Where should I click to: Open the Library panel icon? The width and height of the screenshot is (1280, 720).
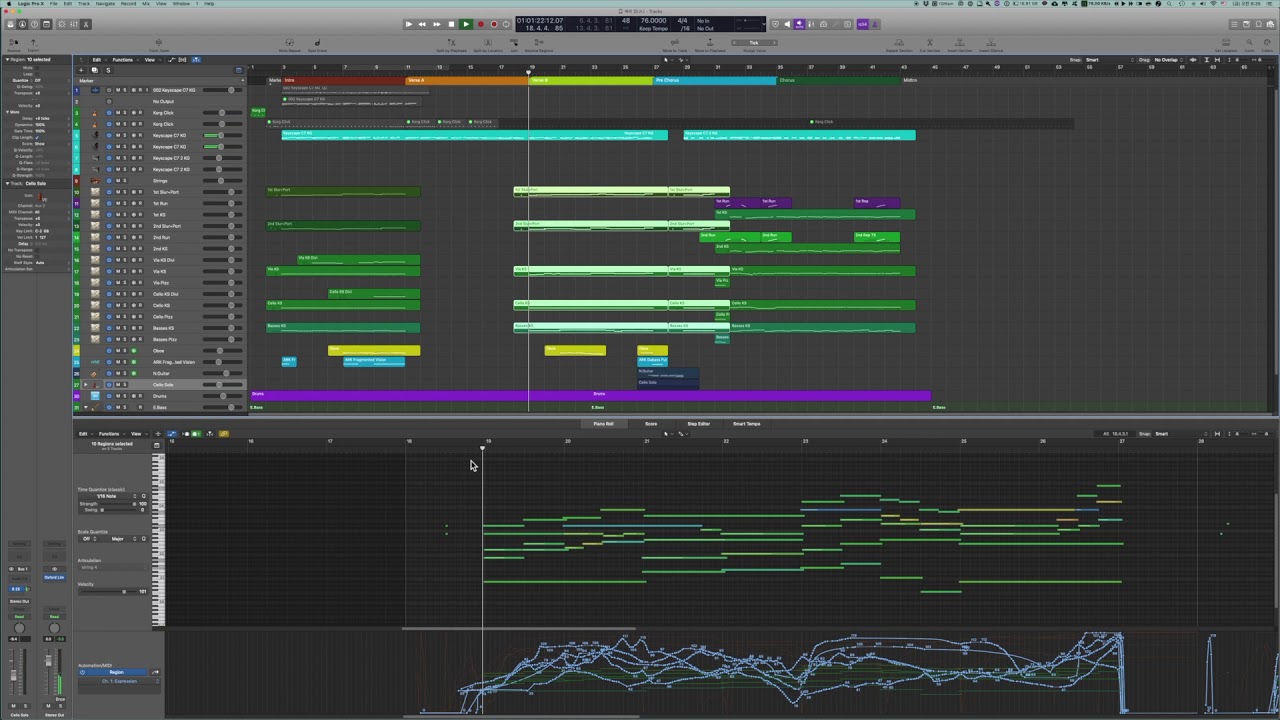(x=10, y=24)
